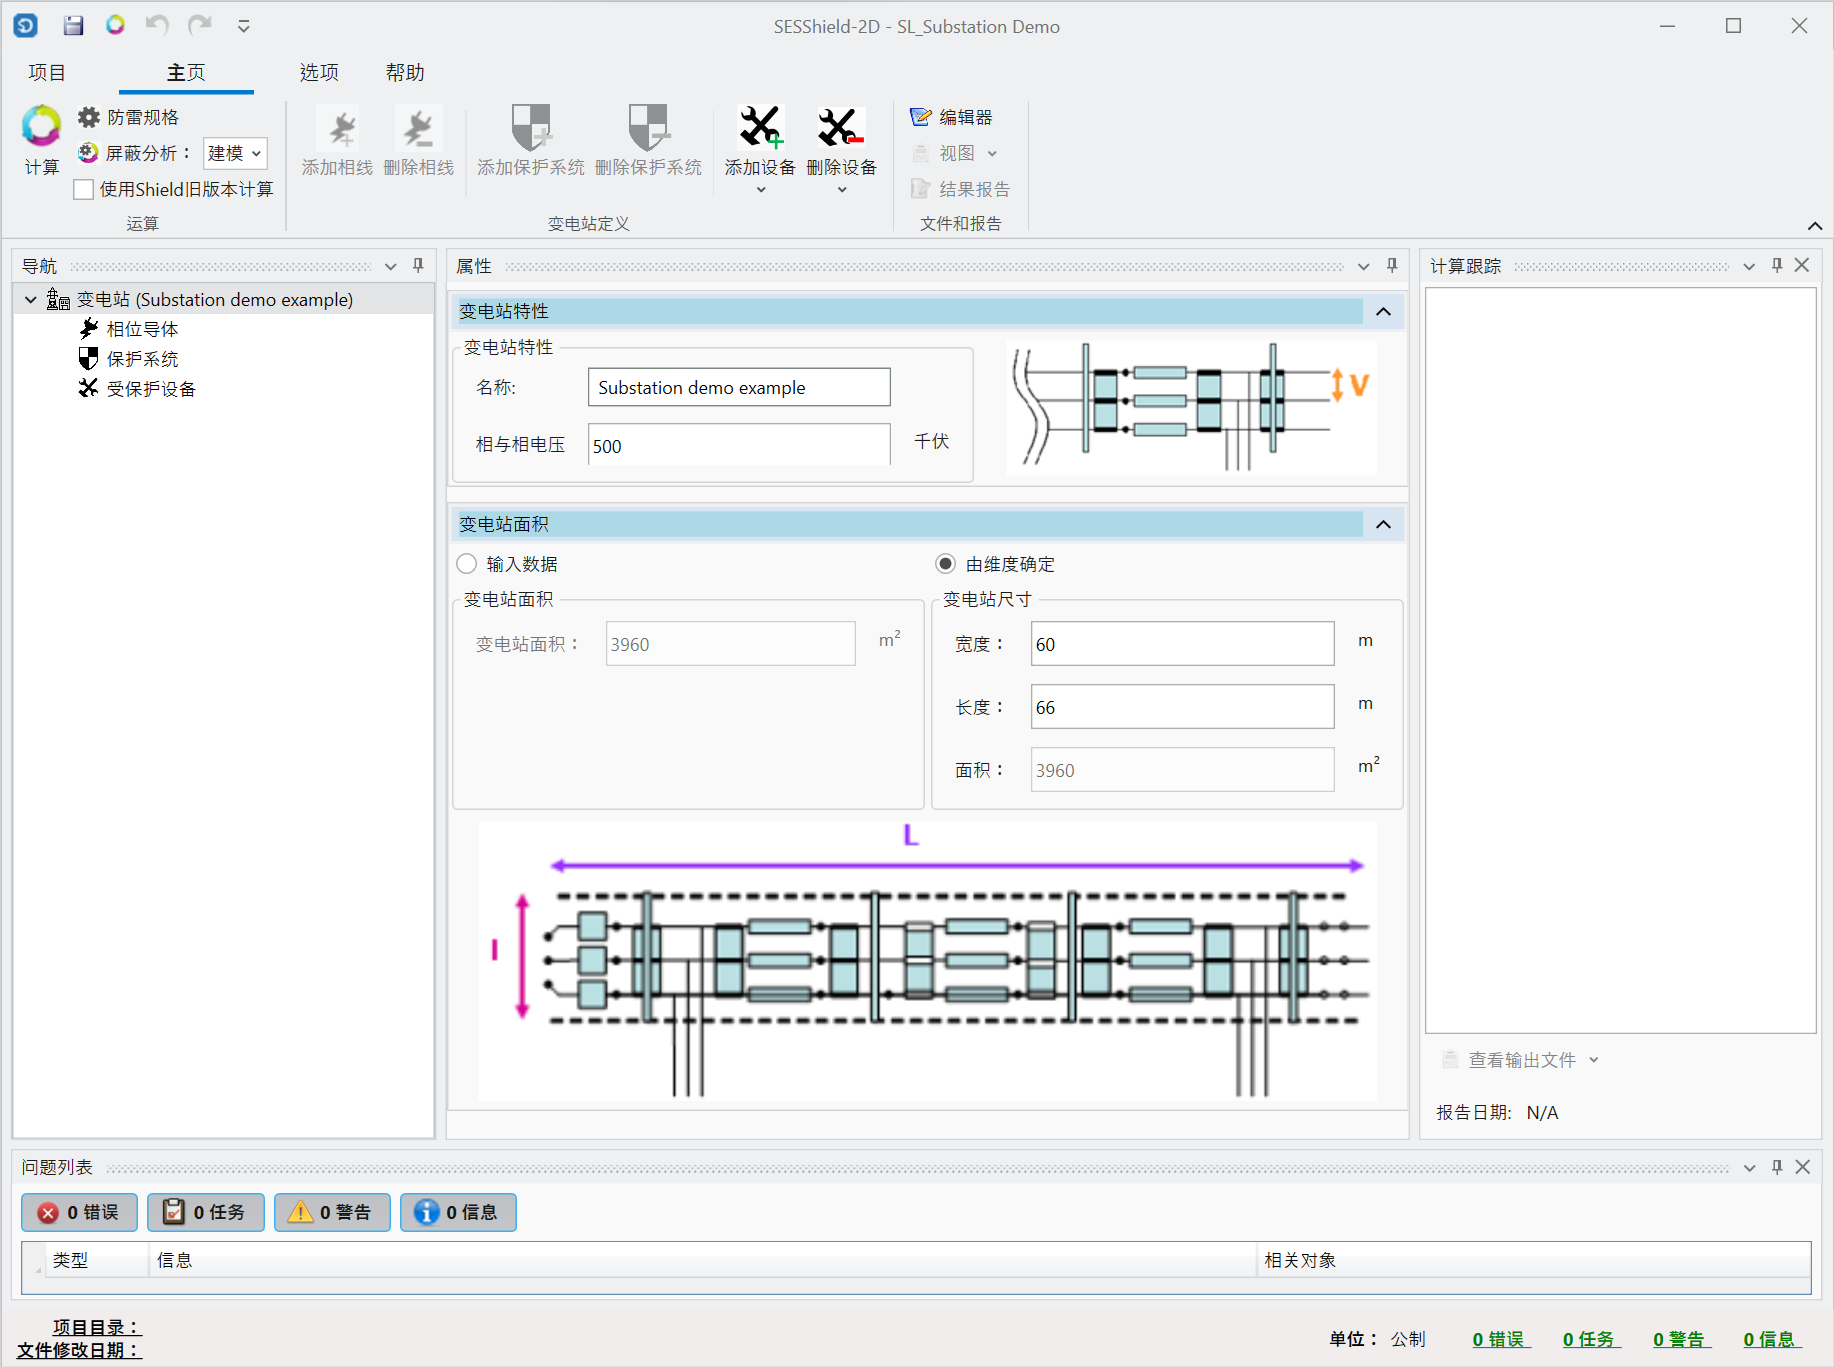The image size is (1834, 1368).
Task: Enable 使用Shield旧版本计算 checkbox
Action: click(x=85, y=190)
